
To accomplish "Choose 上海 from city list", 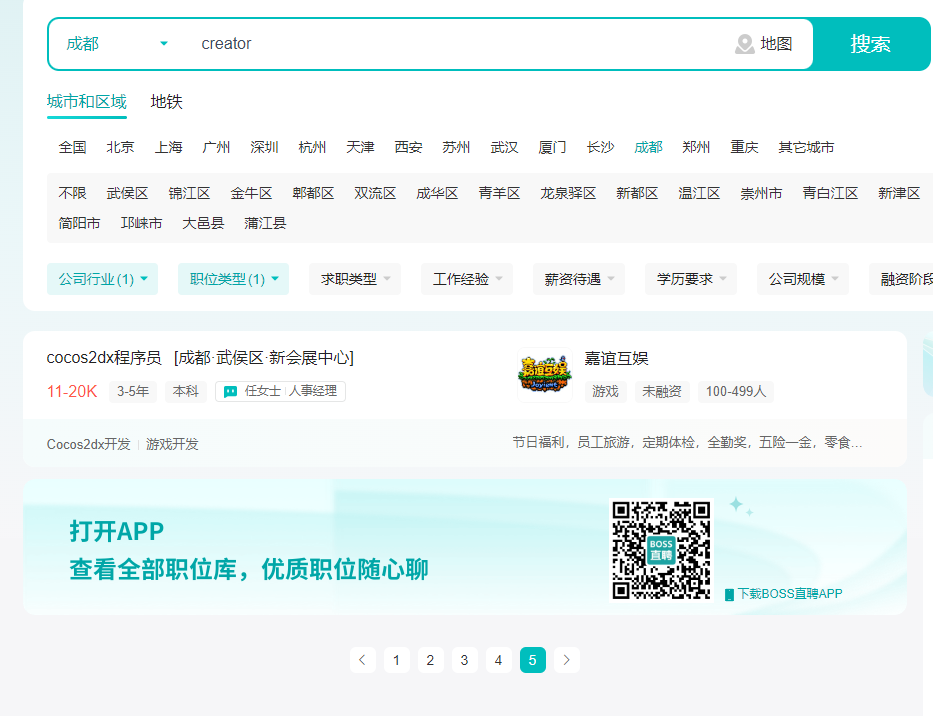I will 168,147.
